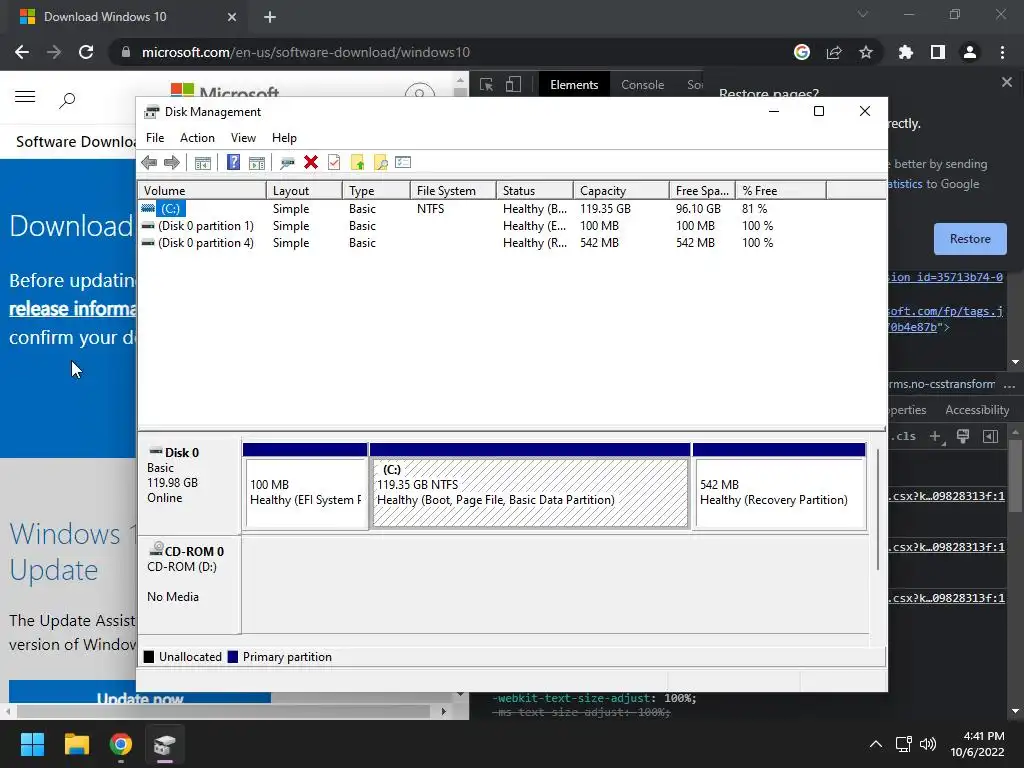The width and height of the screenshot is (1024, 768).
Task: Toggle the Show/Hide Action Pane icon
Action: (257, 163)
